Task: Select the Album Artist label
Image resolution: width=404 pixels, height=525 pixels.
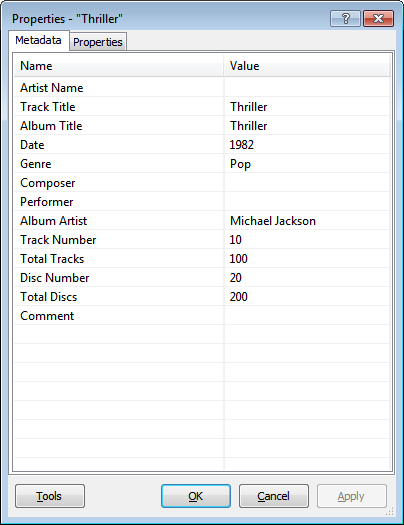Action: 54,221
